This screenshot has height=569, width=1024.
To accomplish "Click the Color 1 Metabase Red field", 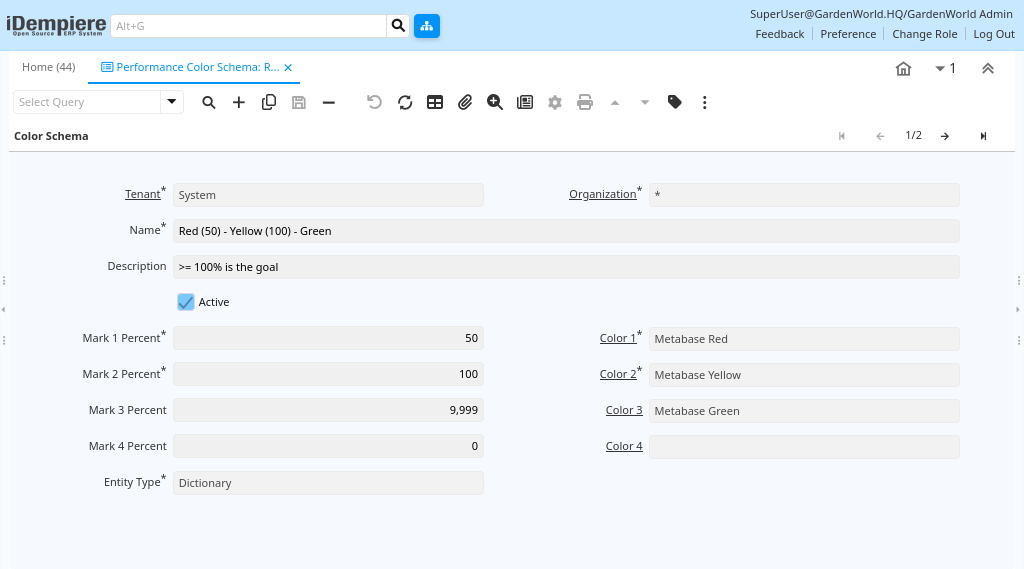I will (804, 338).
